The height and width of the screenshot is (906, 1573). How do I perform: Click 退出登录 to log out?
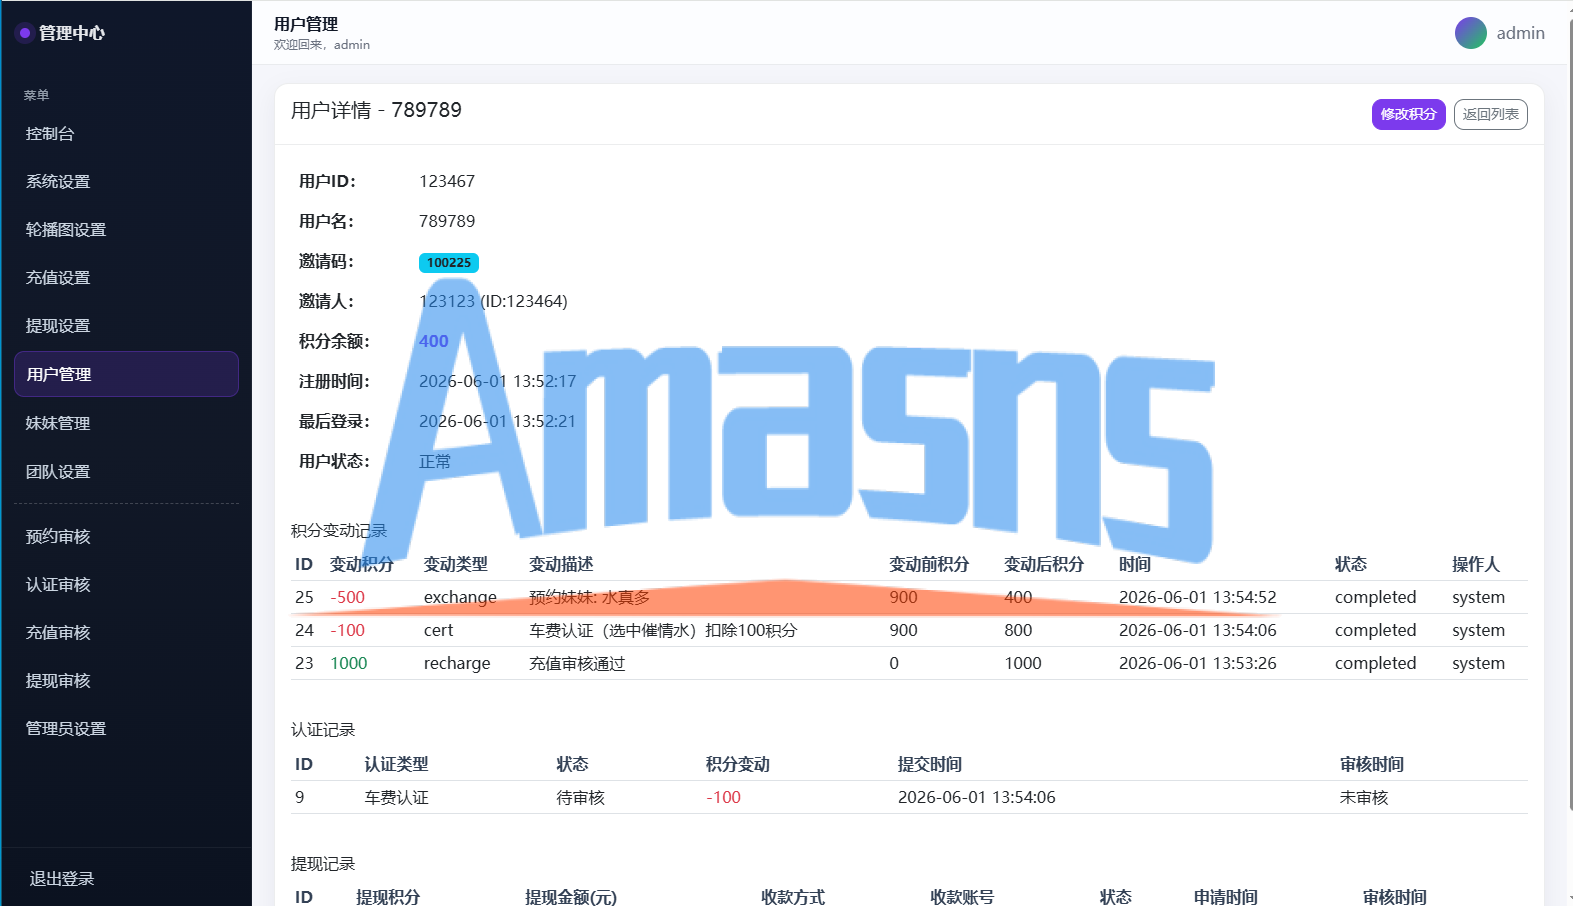coord(61,879)
